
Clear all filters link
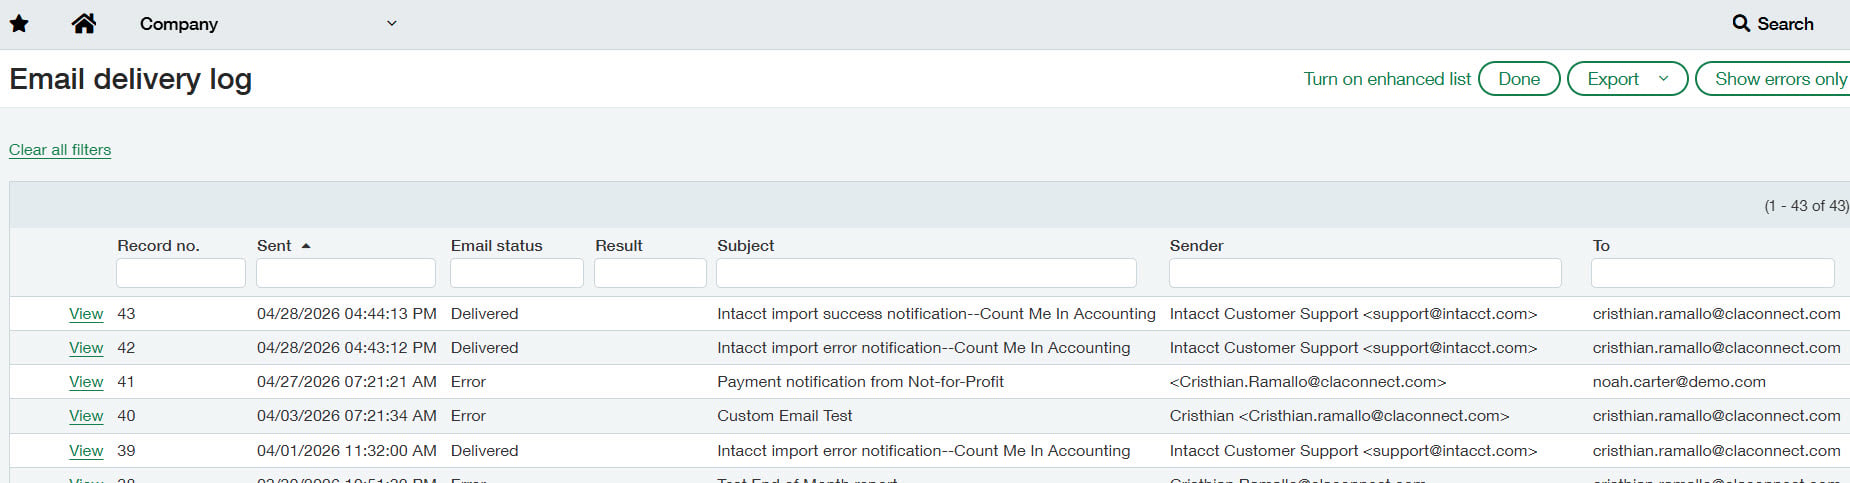point(60,150)
